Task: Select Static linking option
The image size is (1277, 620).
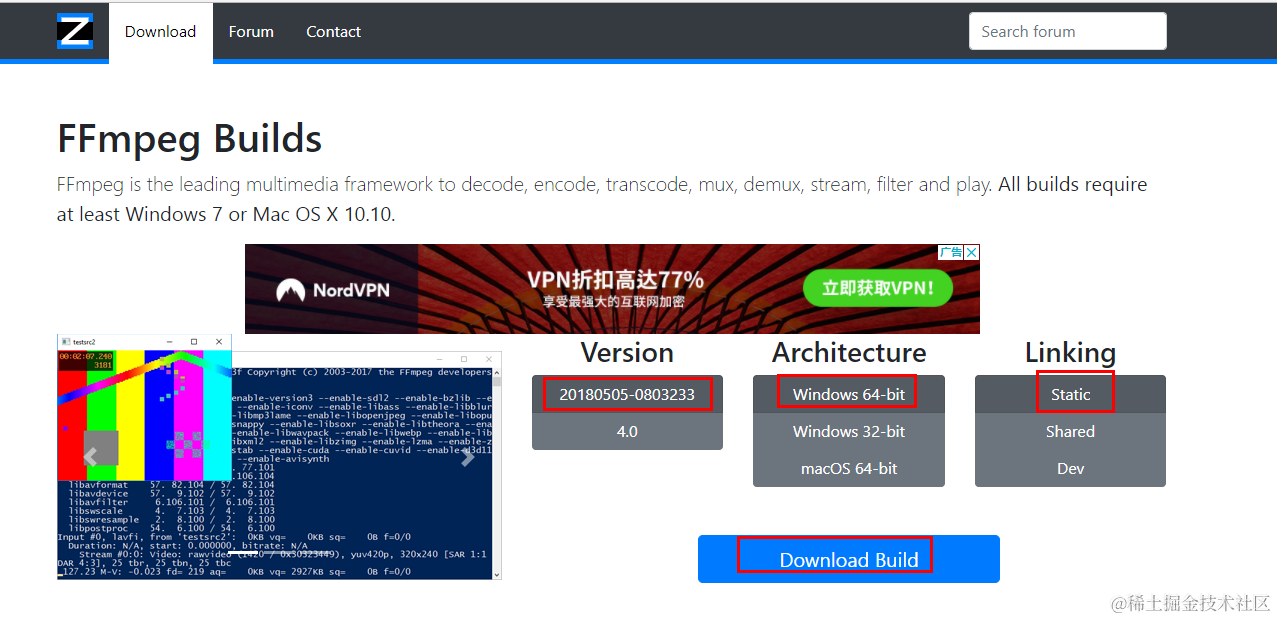Action: click(1070, 394)
